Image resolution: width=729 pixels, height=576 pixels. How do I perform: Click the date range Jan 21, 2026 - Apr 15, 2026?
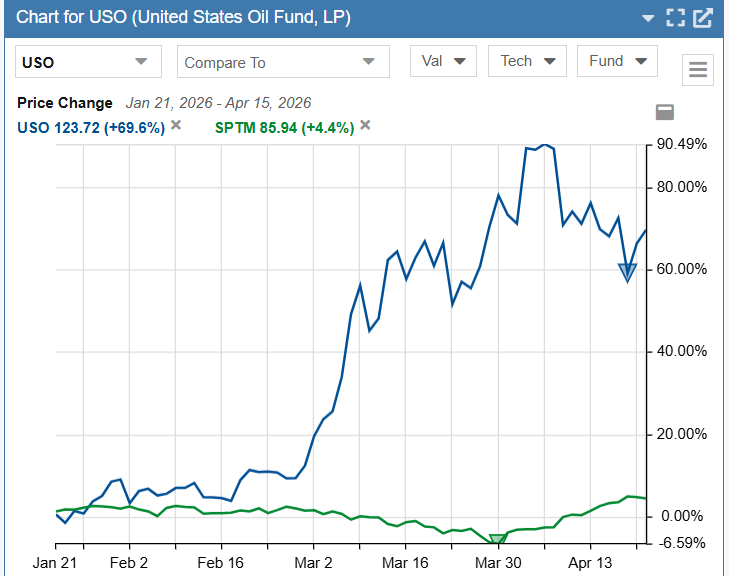coord(218,103)
